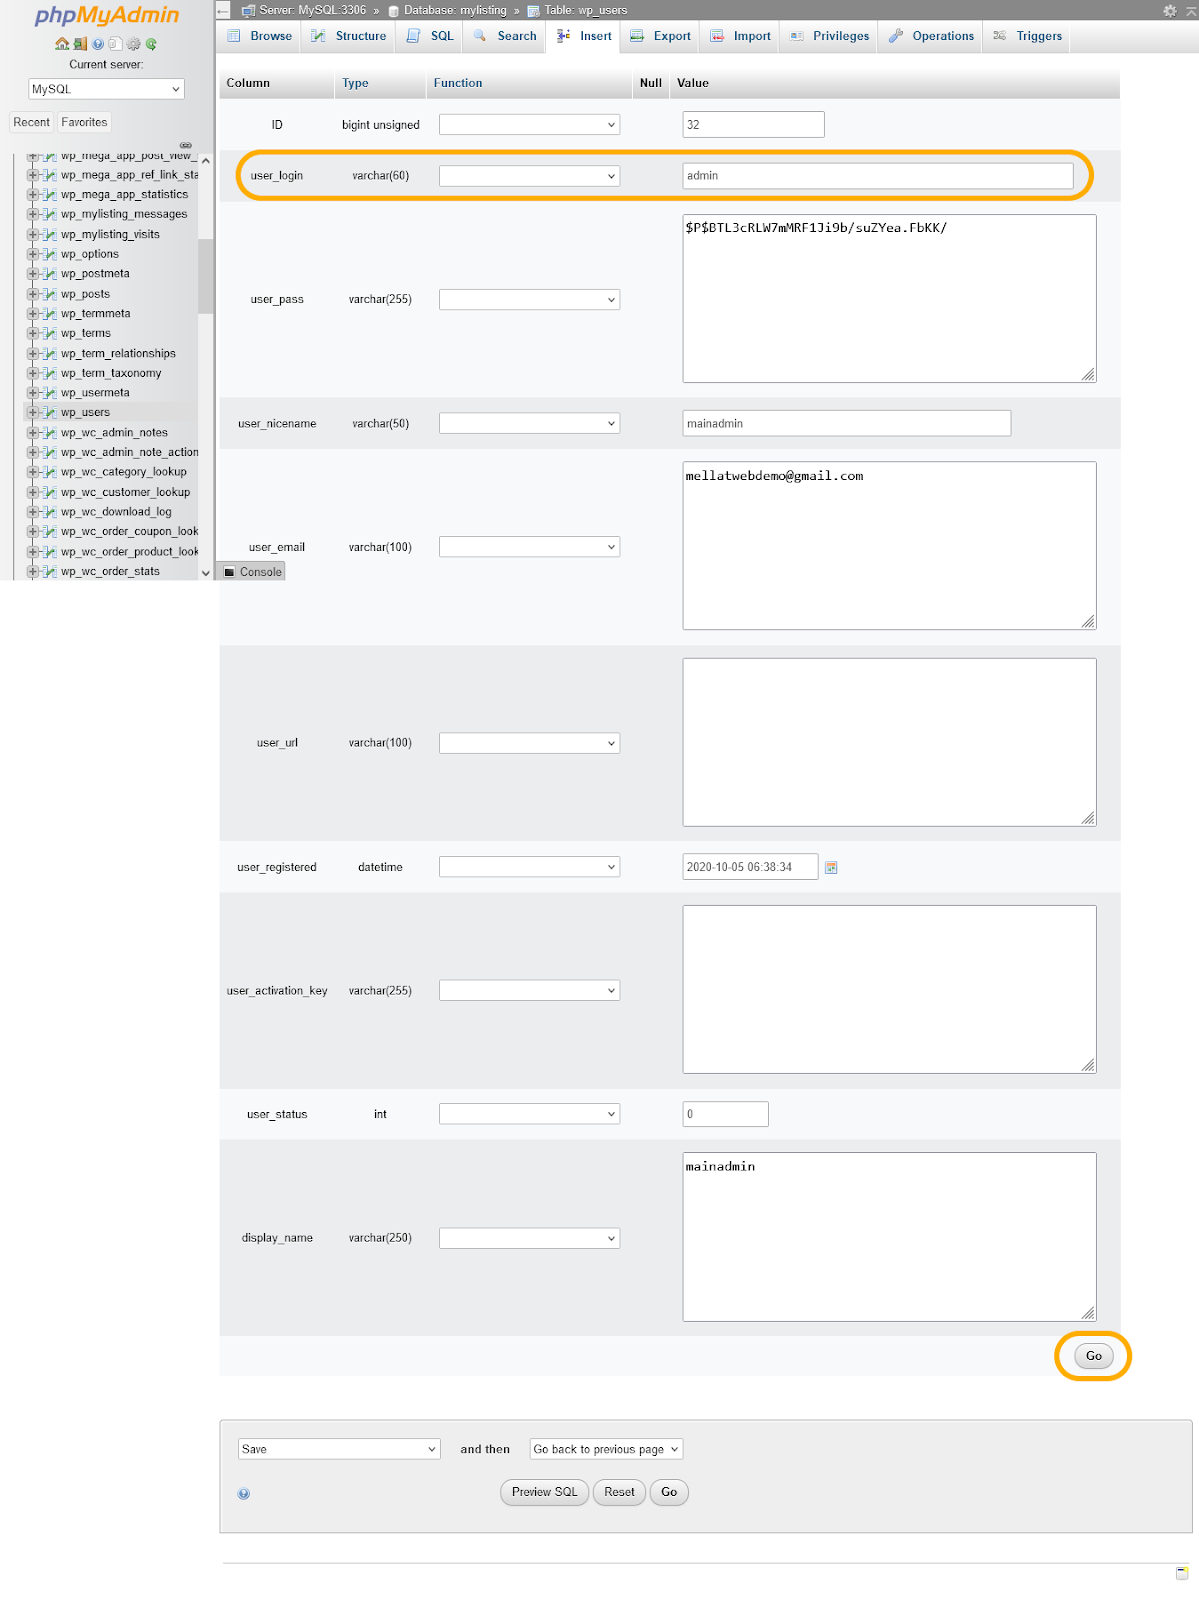
Task: Click table icon beside wp_usermeta
Action: (x=50, y=393)
